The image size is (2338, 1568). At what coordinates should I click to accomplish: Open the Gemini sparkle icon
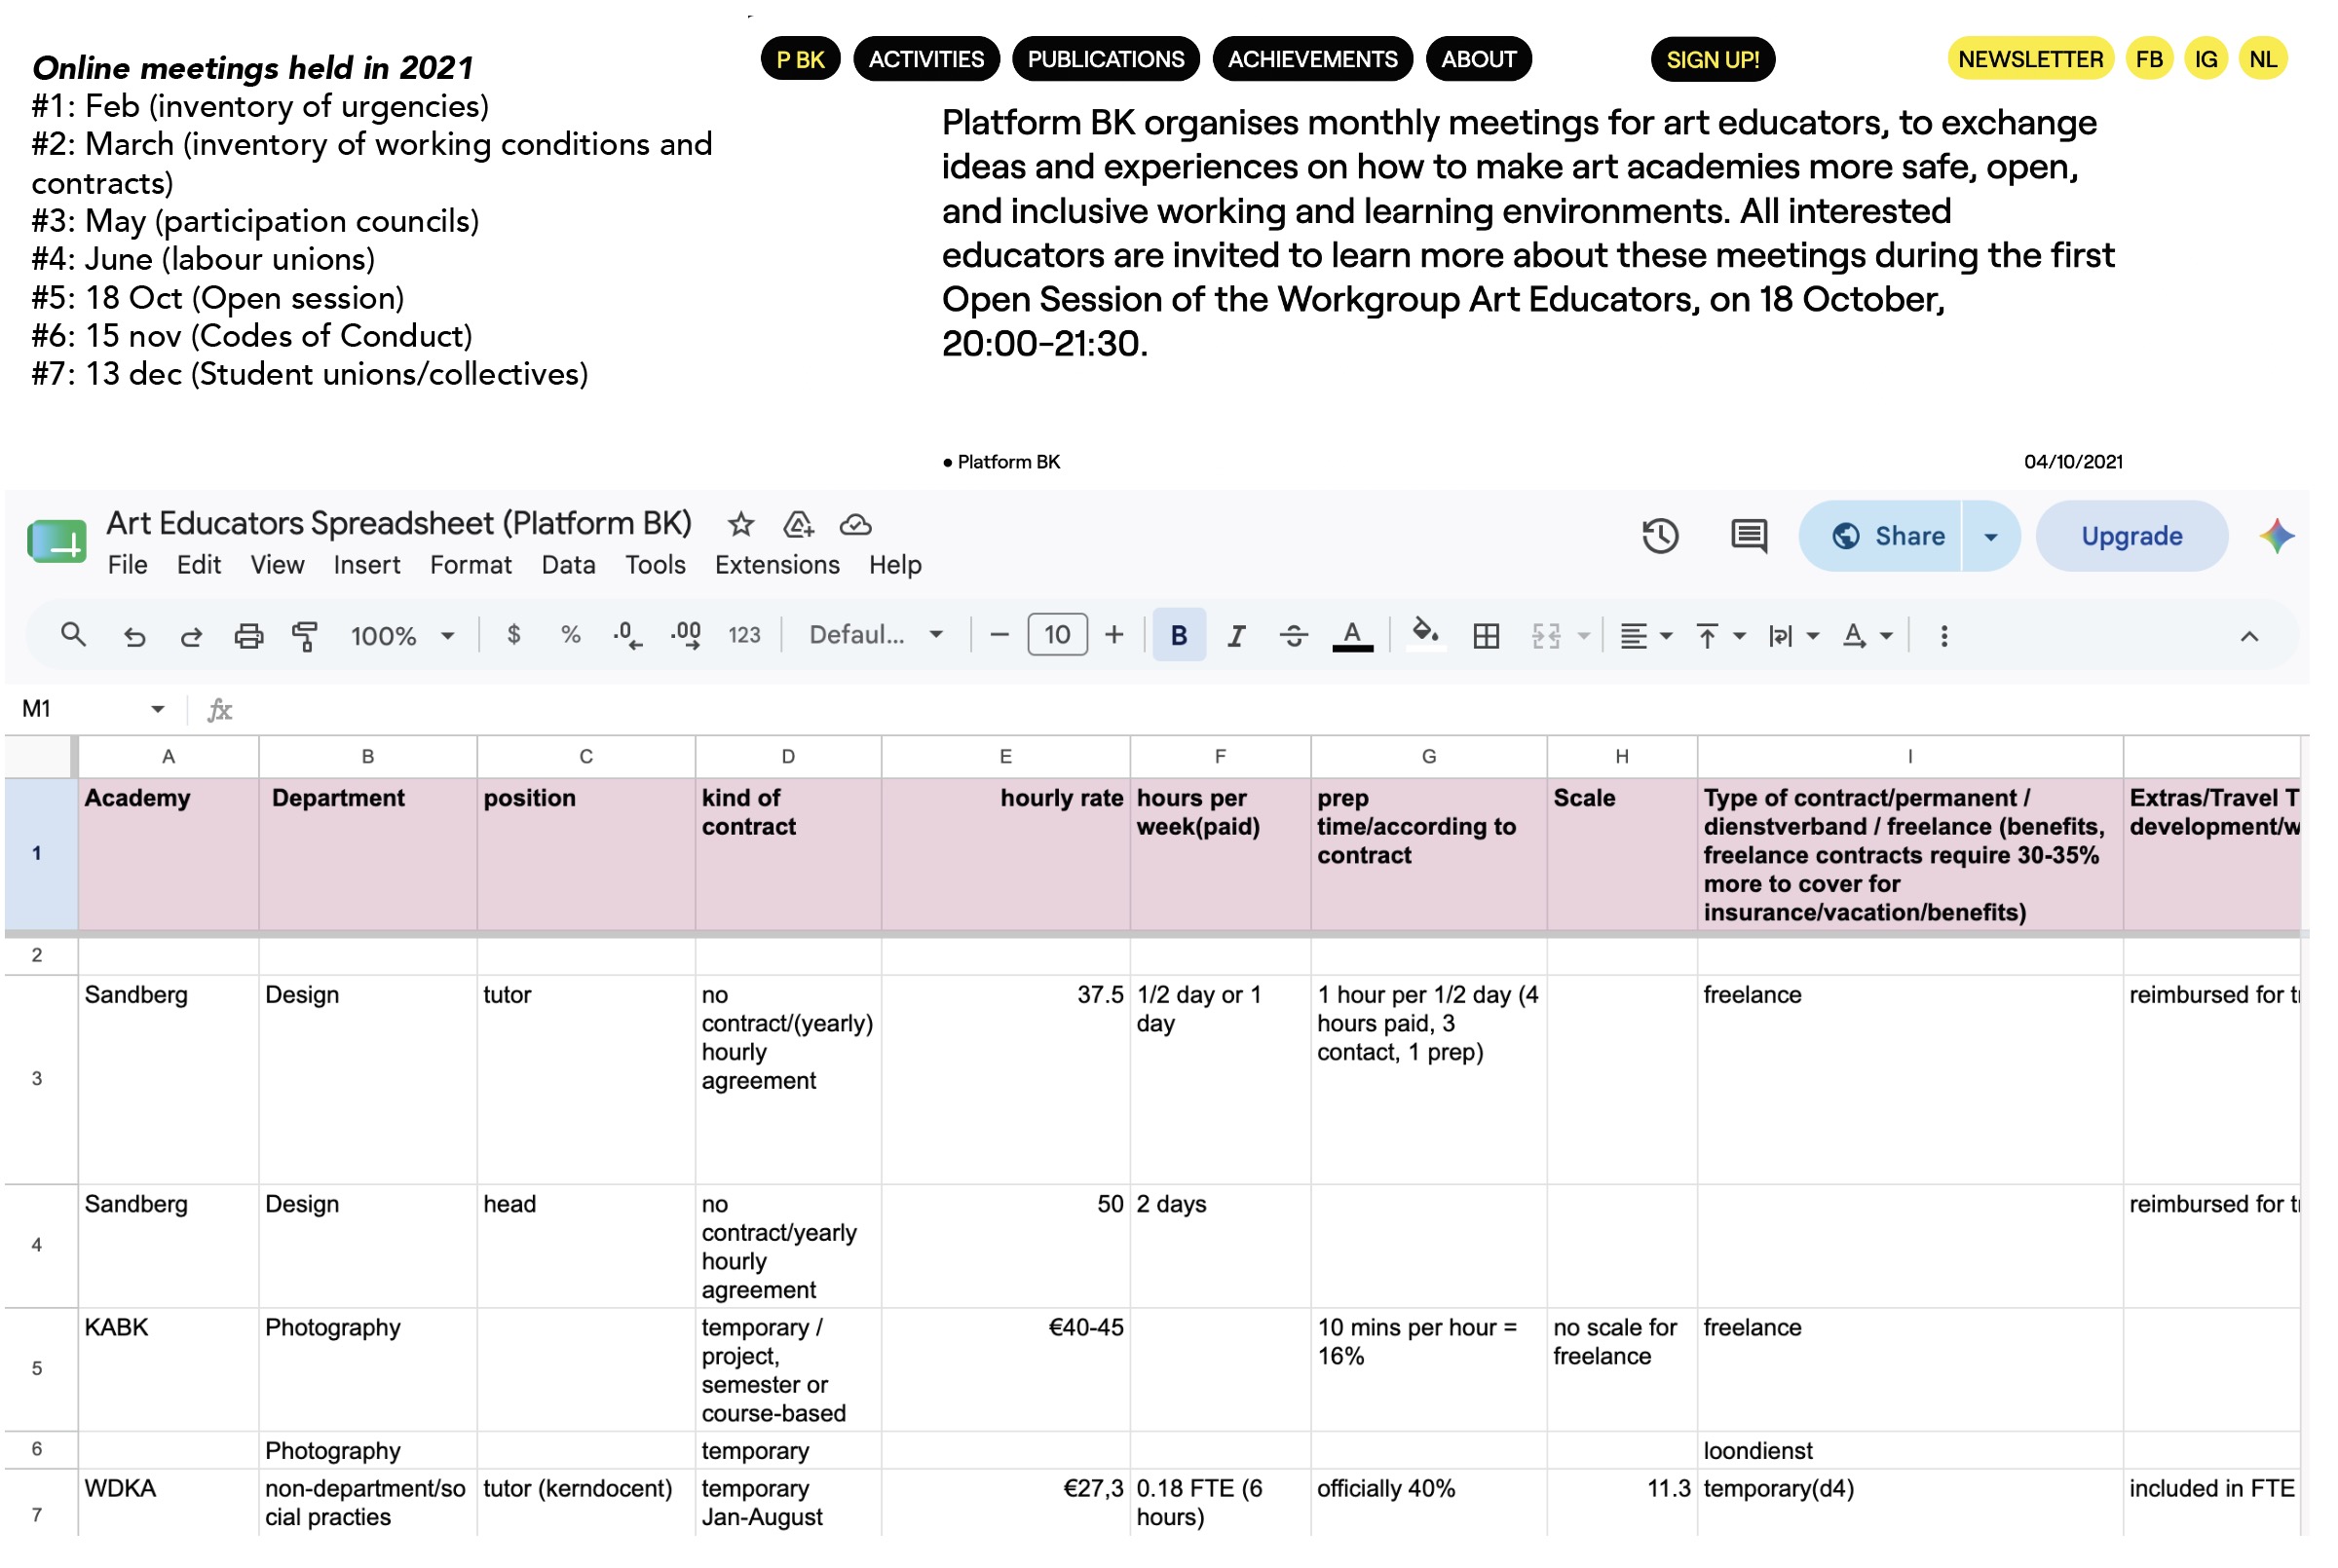pyautogui.click(x=2277, y=537)
